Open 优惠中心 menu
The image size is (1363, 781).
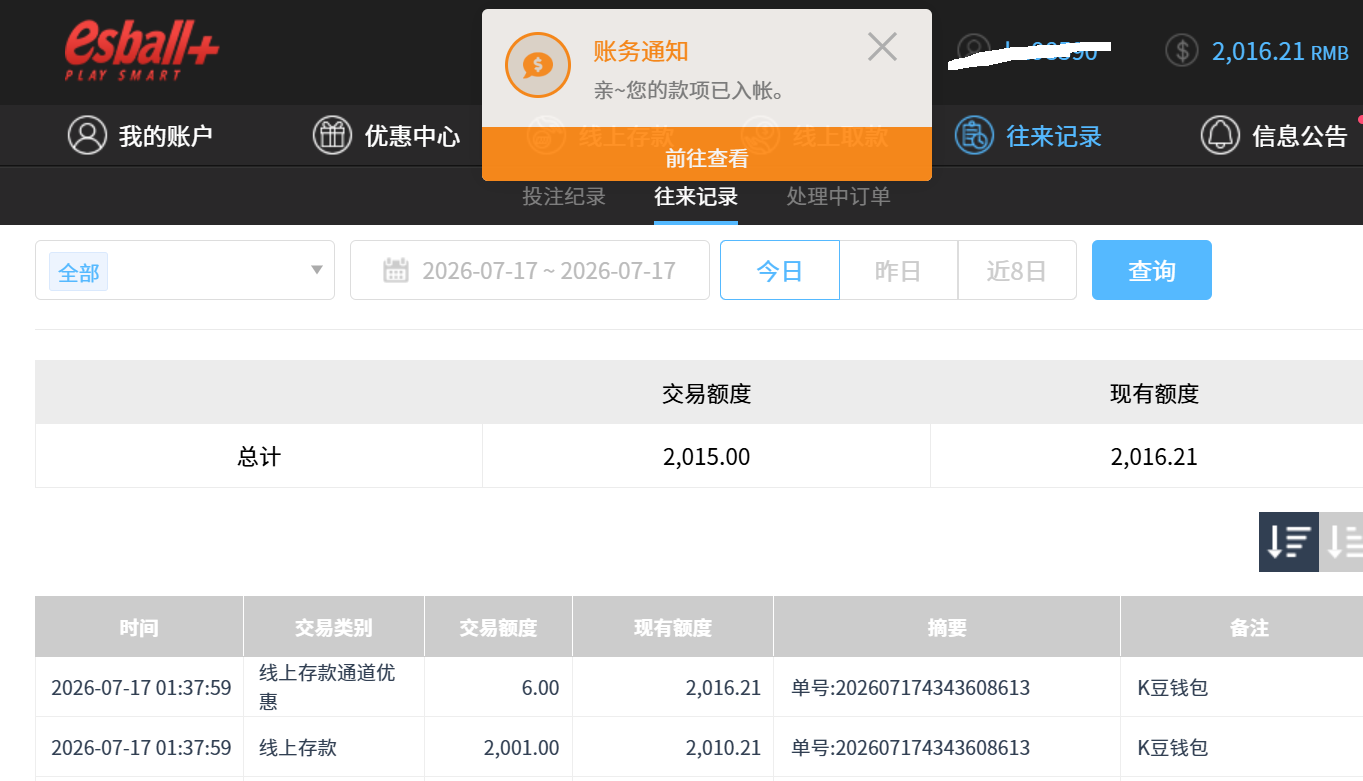(386, 135)
